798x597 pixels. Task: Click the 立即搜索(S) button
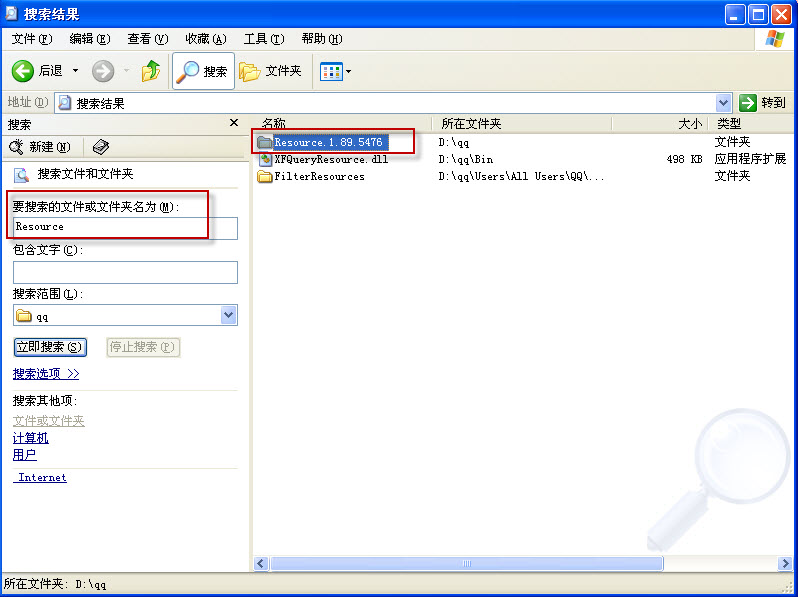pos(50,347)
